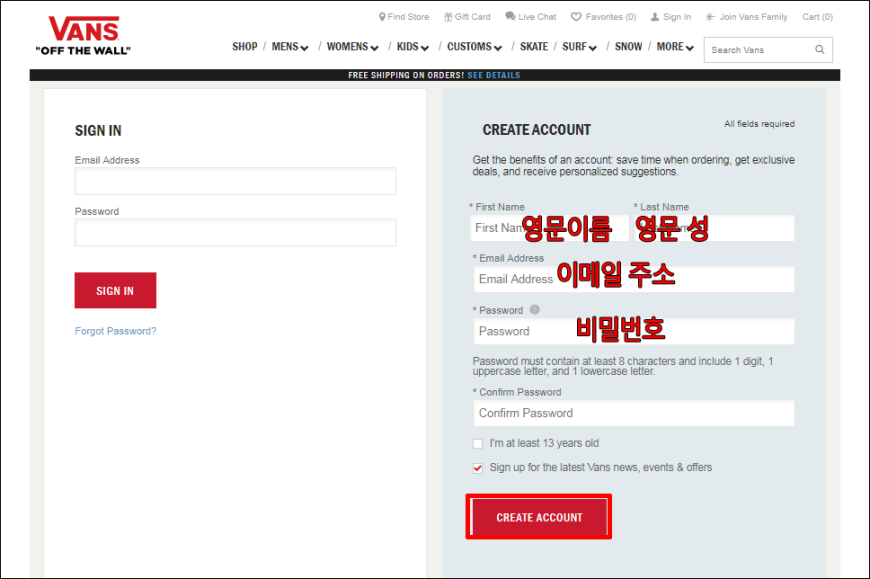Expand the WOMENS menu dropdown
Screen dimensions: 870x579
(x=352, y=47)
